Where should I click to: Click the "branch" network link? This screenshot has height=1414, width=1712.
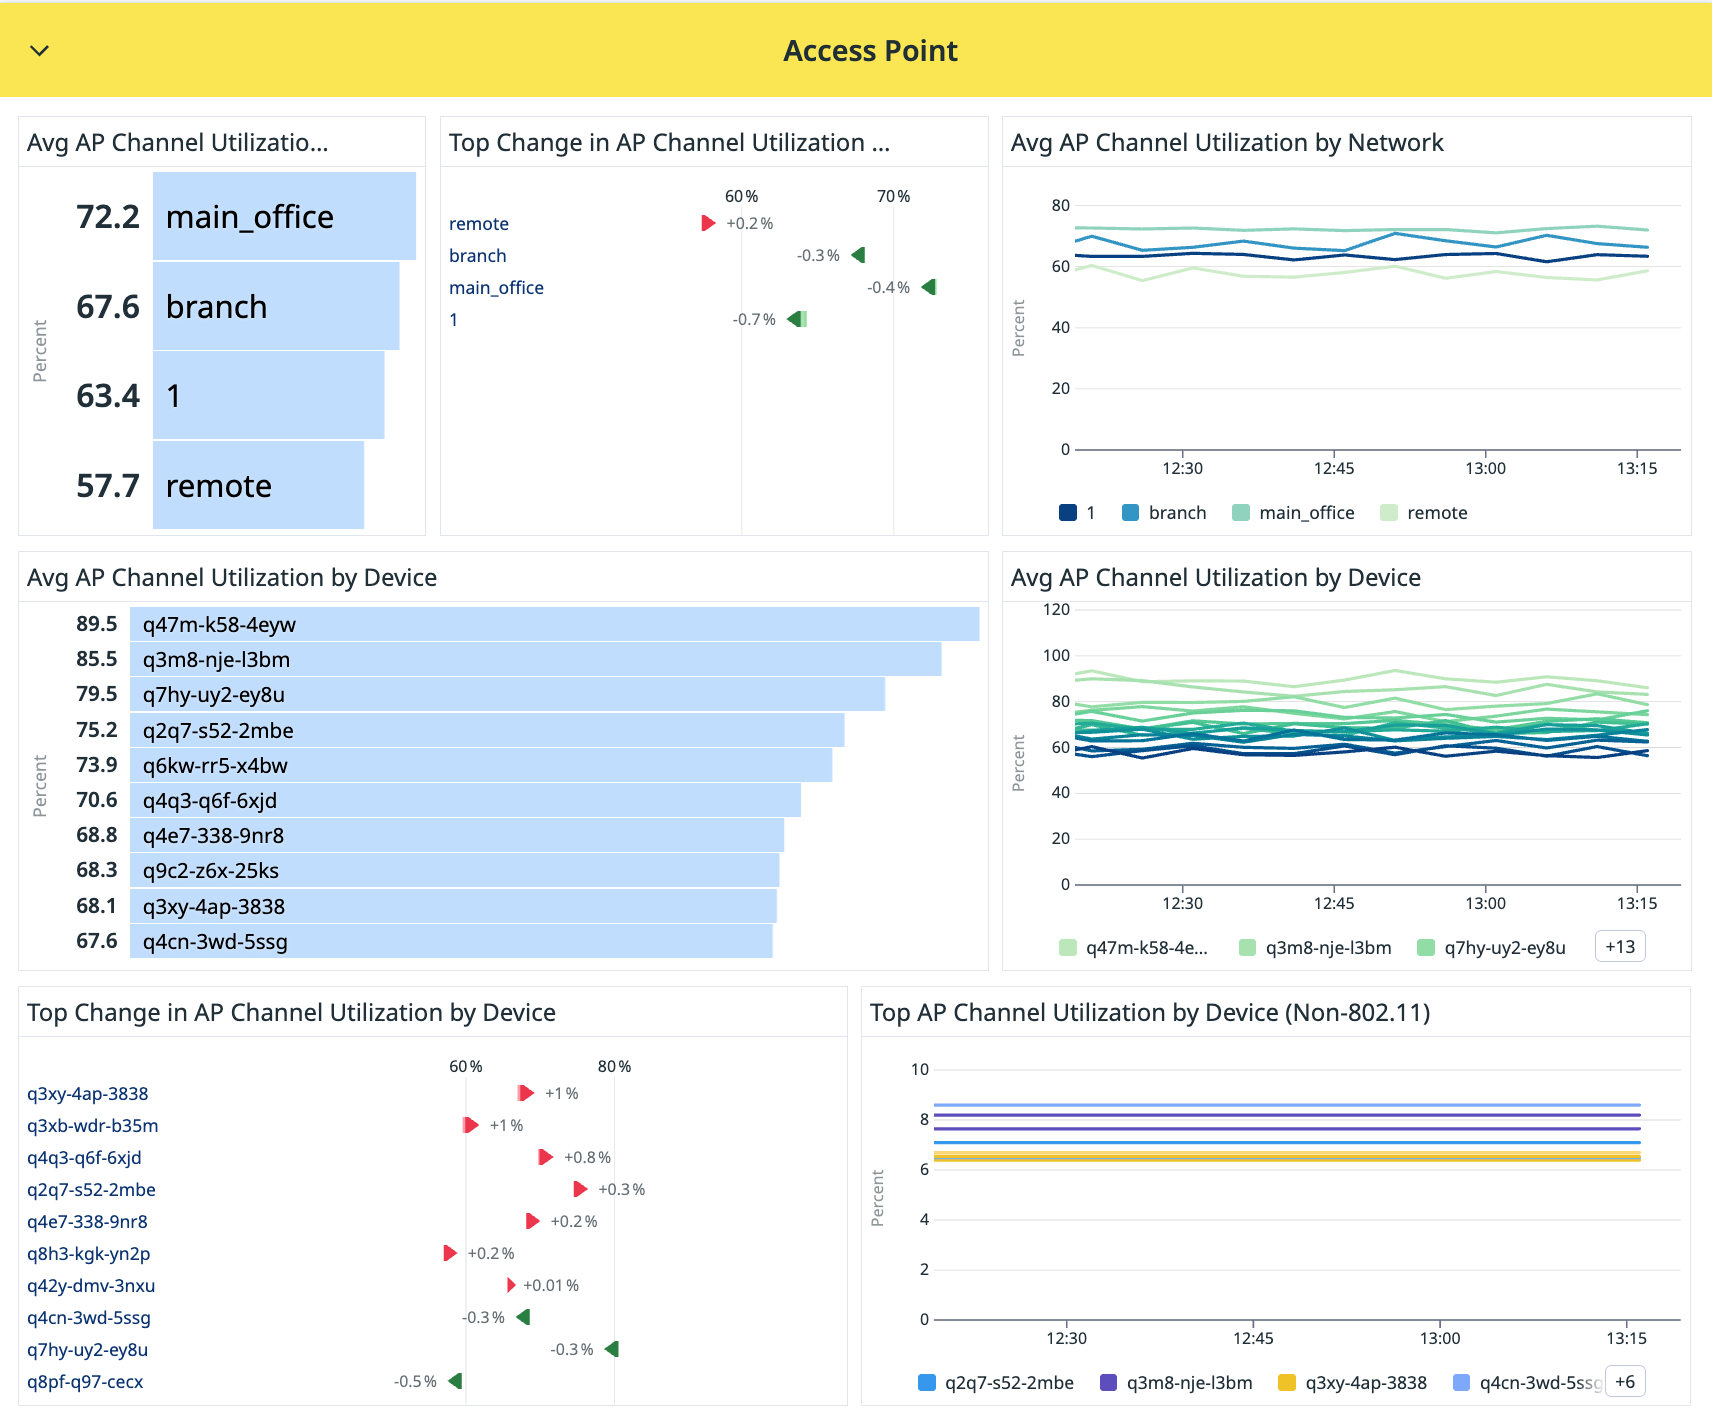tap(477, 255)
